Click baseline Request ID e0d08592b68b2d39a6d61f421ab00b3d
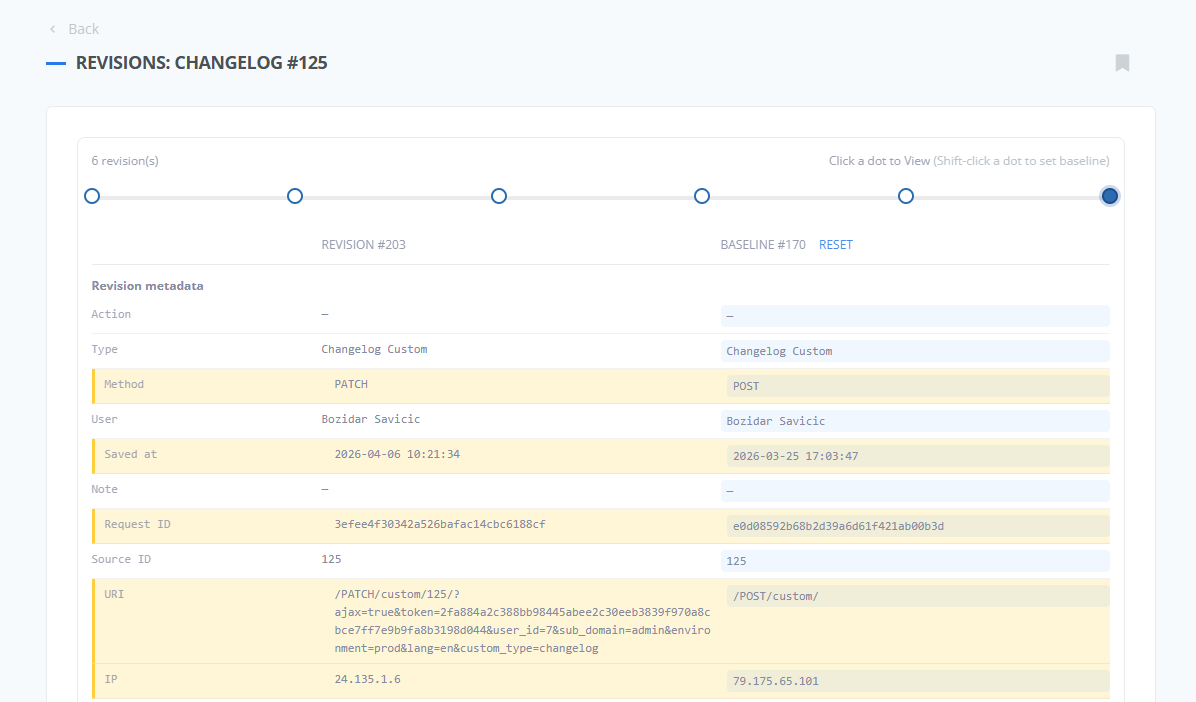The width and height of the screenshot is (1196, 702). (x=918, y=526)
